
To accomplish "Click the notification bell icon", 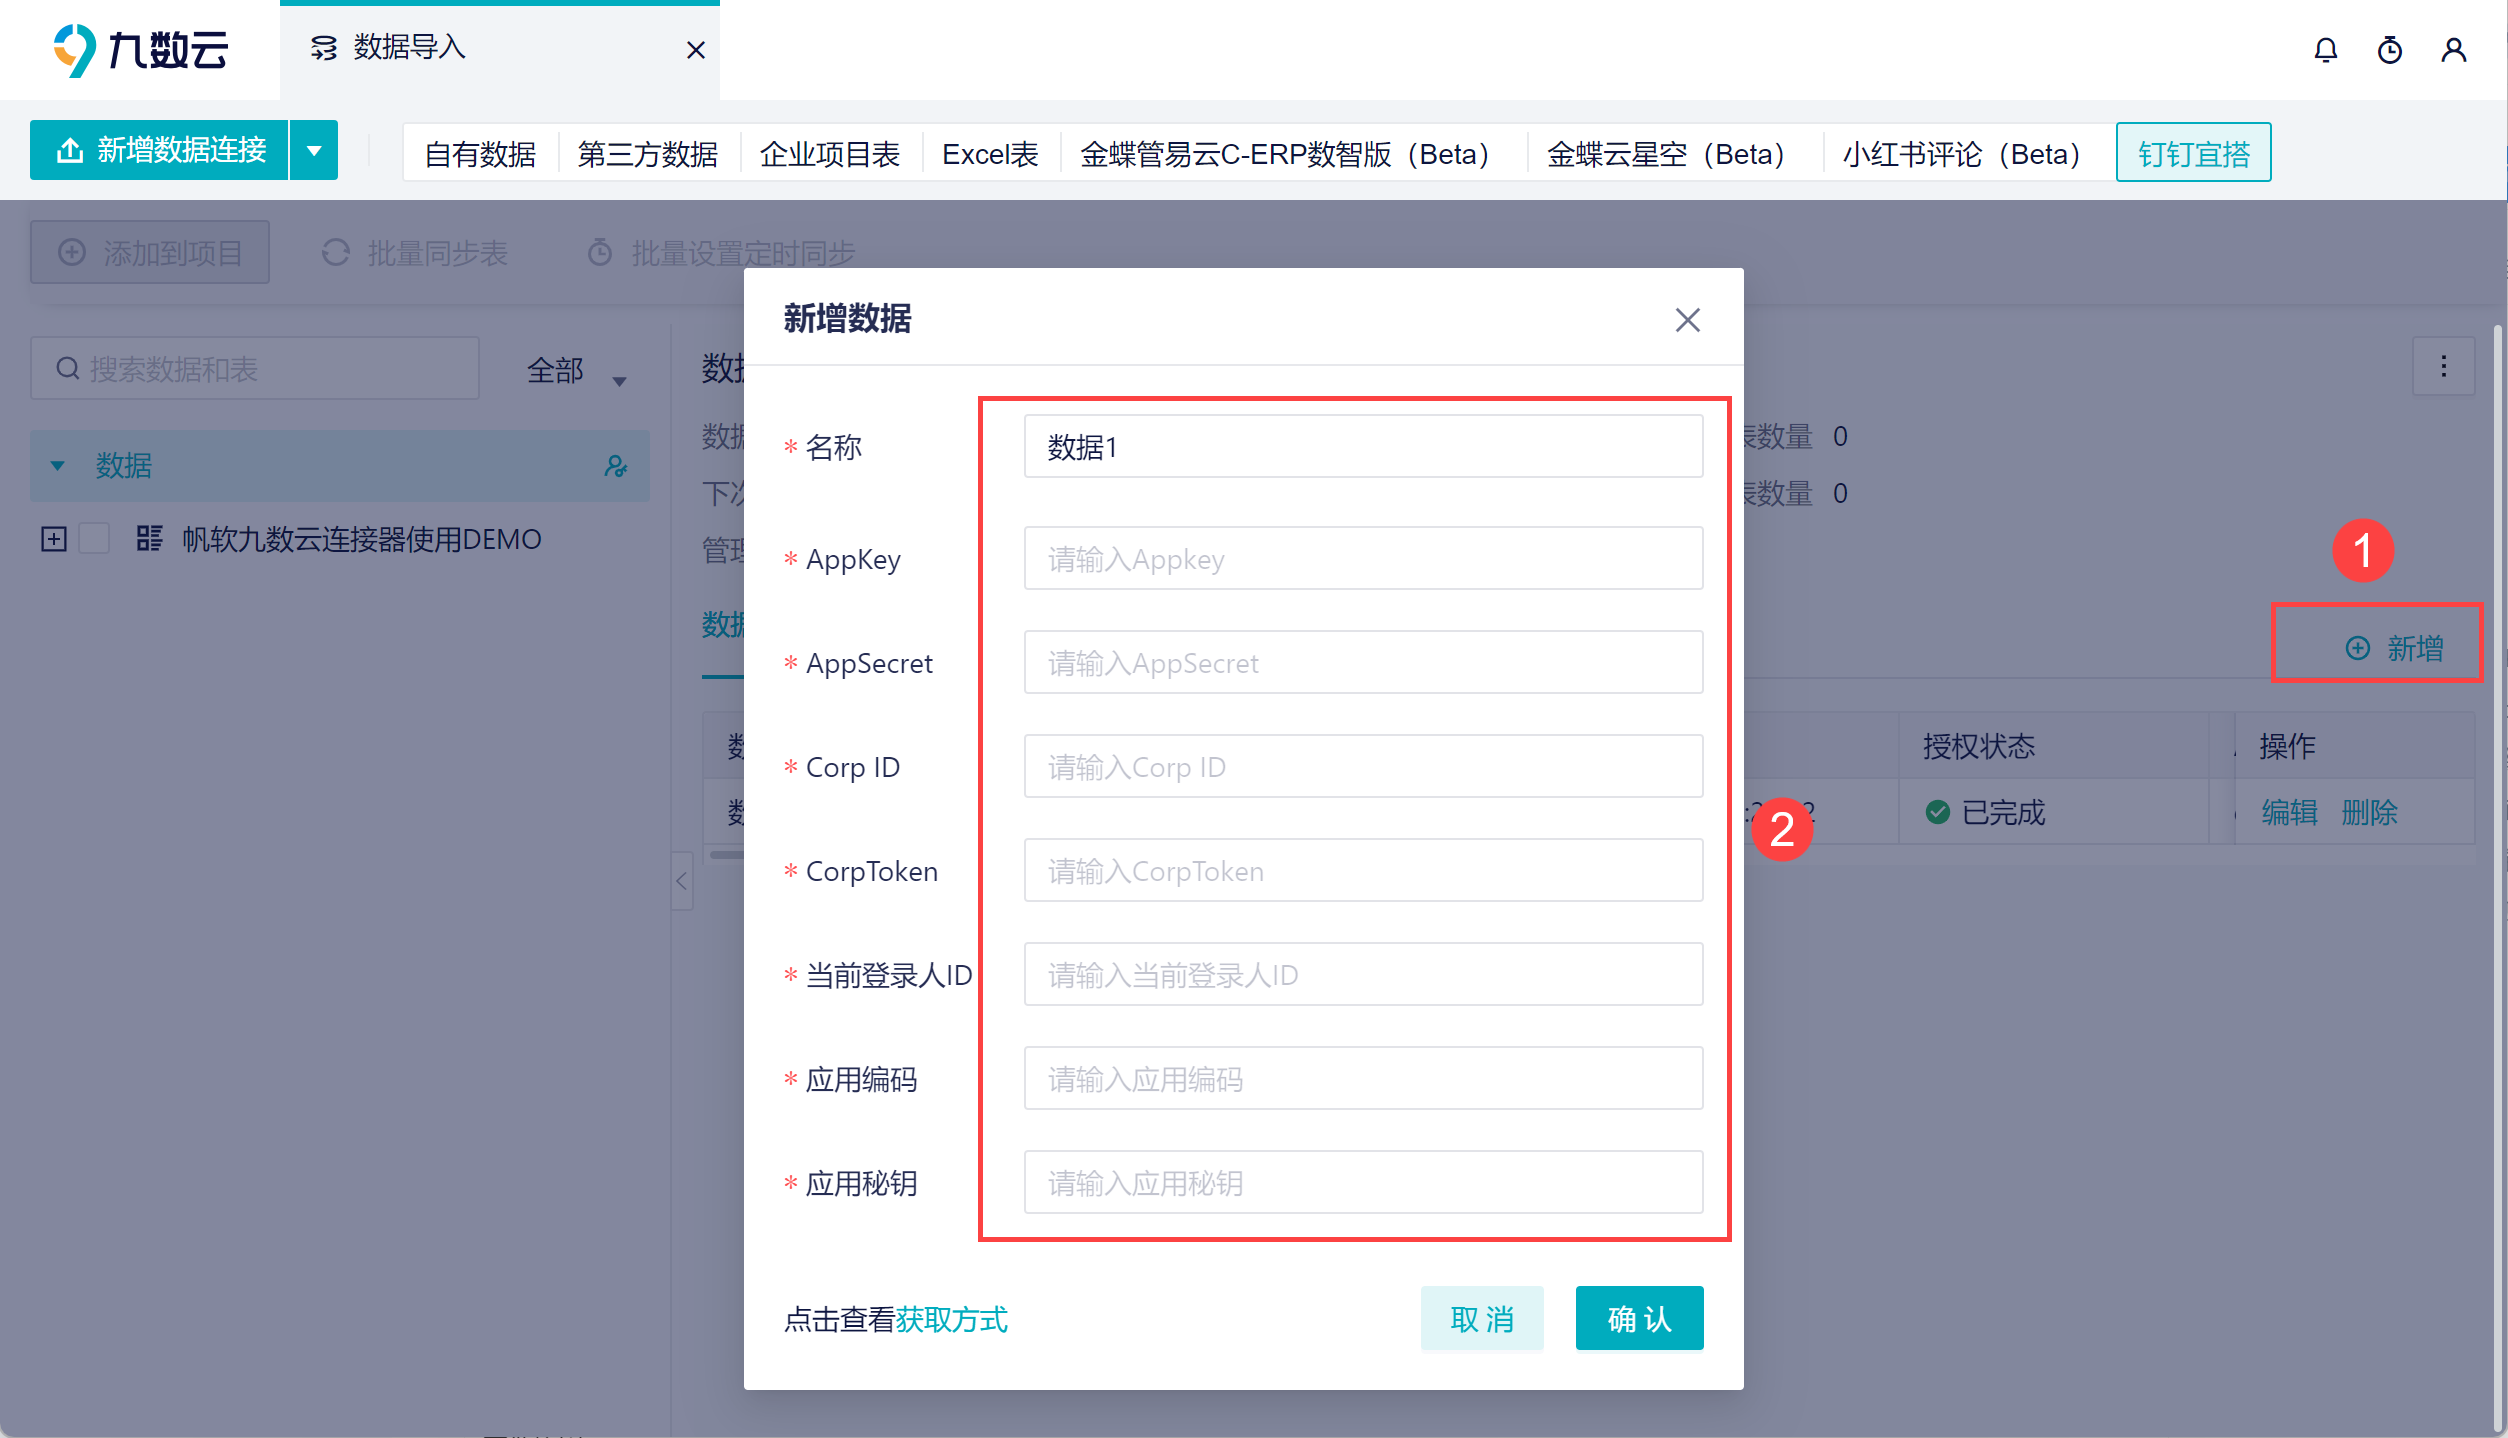I will tap(2326, 50).
